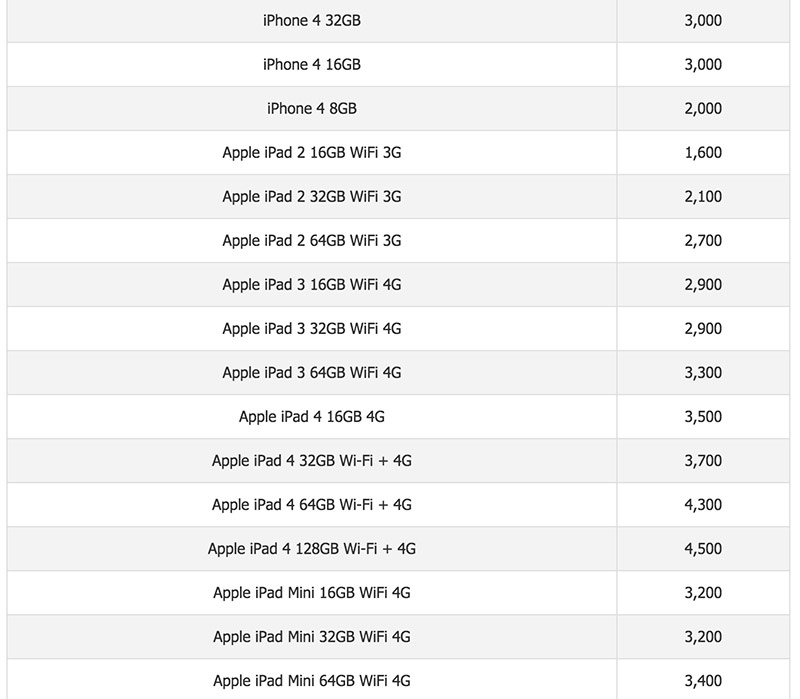800x699 pixels.
Task: Select the 2,000 price for iPhone 4 8GB
Action: pos(703,108)
